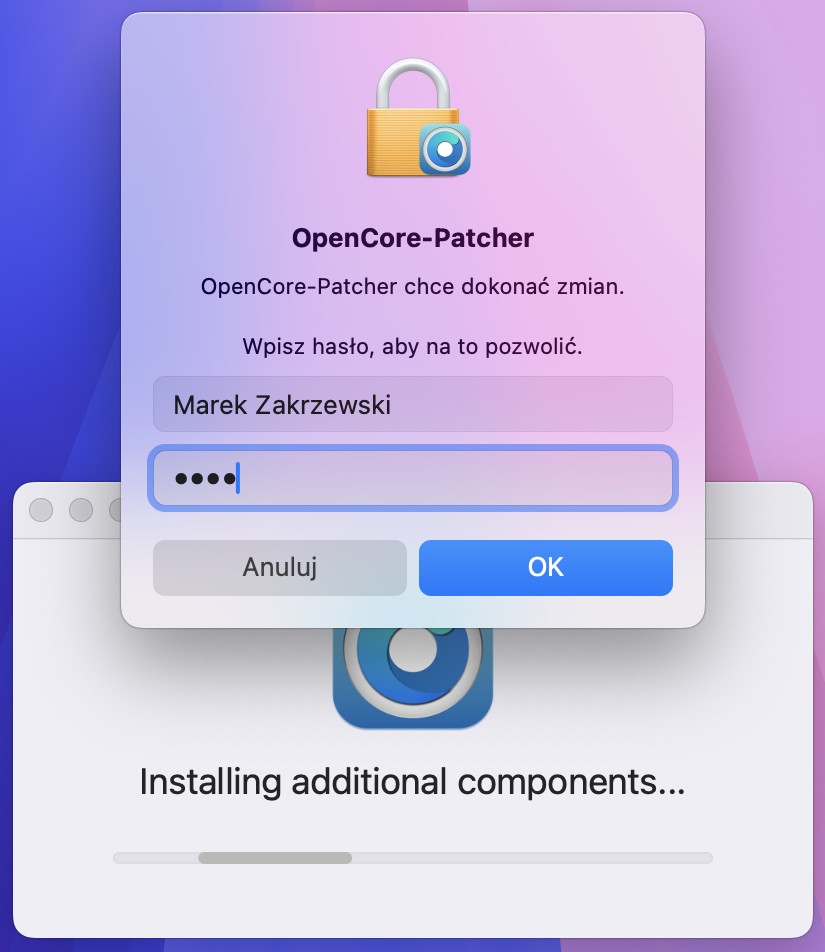Viewport: 825px width, 952px height.
Task: Click the empty left end of progress bar
Action: [x=156, y=858]
